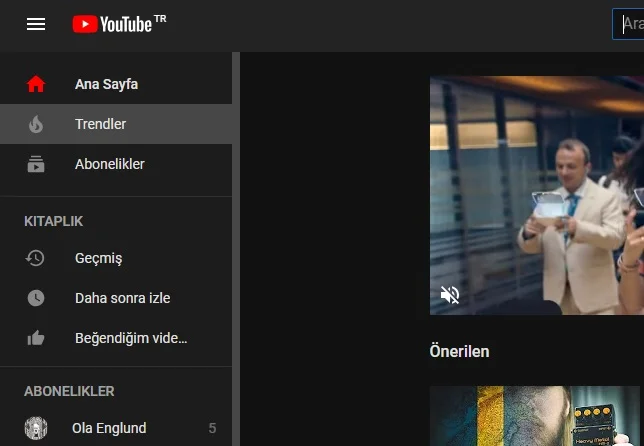Viewport: 644px width, 446px height.
Task: Open Beğendiğim videolar text entry
Action: click(x=131, y=338)
